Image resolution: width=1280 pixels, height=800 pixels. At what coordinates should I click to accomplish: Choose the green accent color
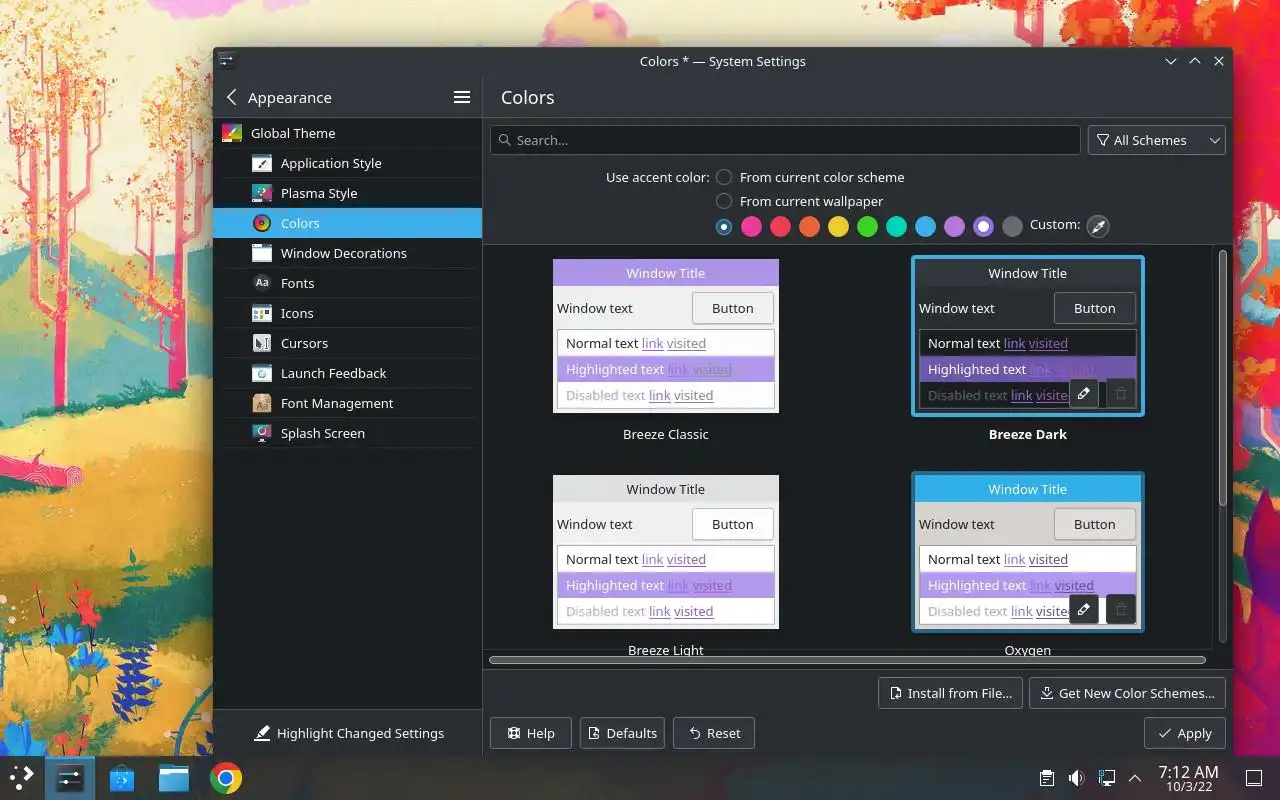coord(867,227)
